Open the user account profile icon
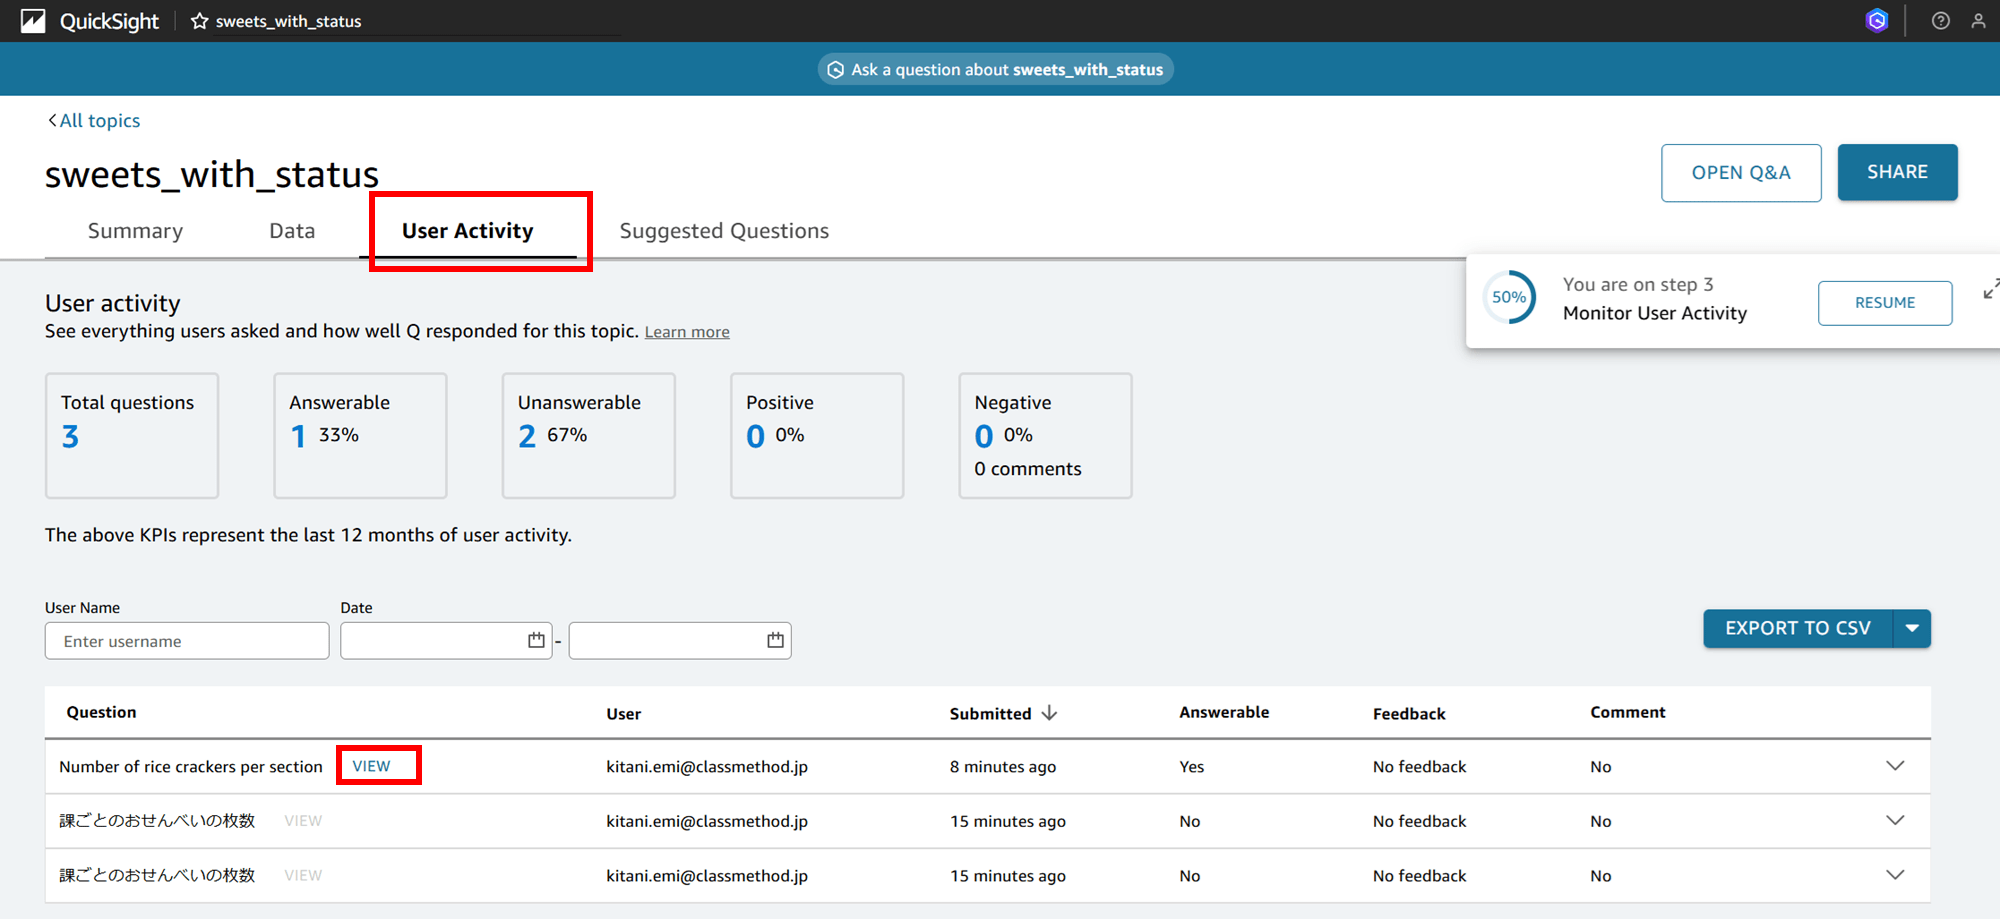2000x919 pixels. click(1978, 20)
